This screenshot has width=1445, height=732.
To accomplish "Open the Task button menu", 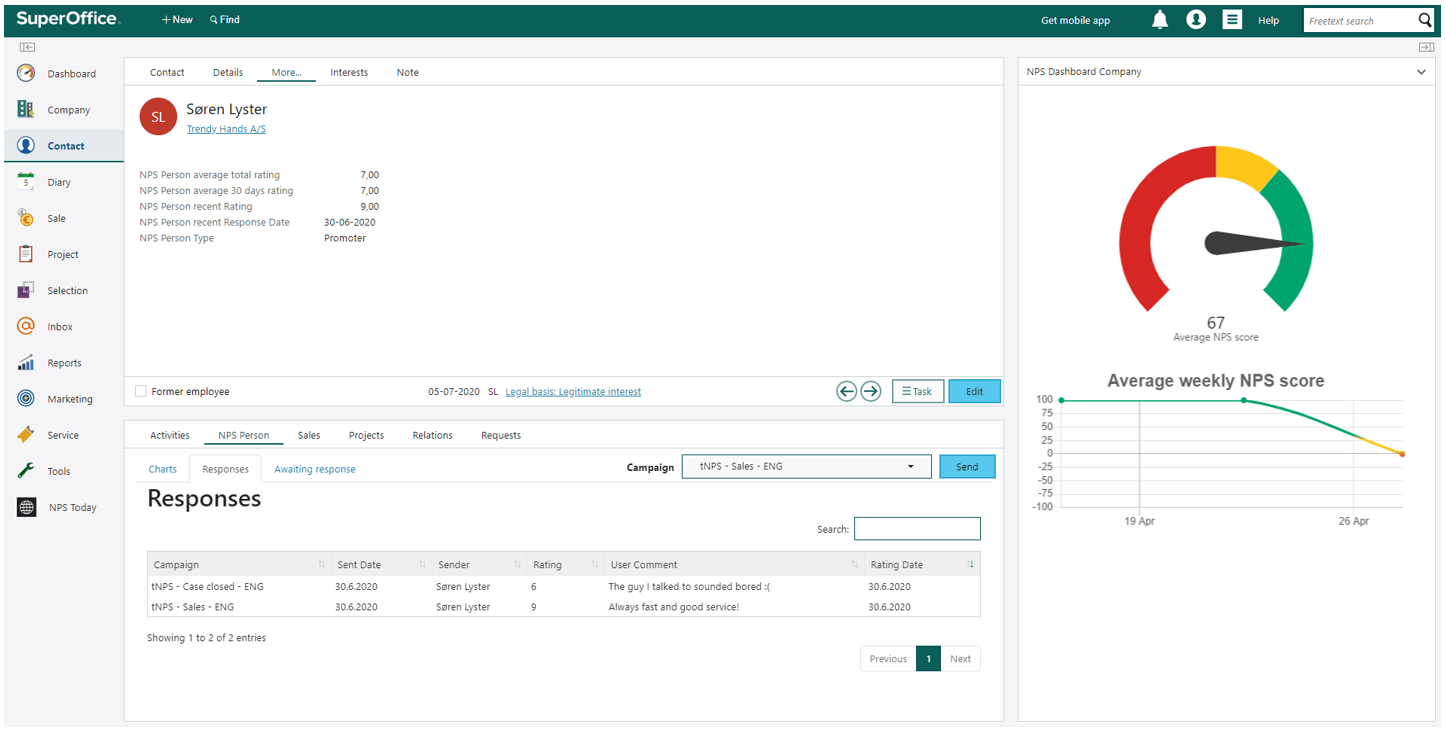I will click(x=917, y=392).
